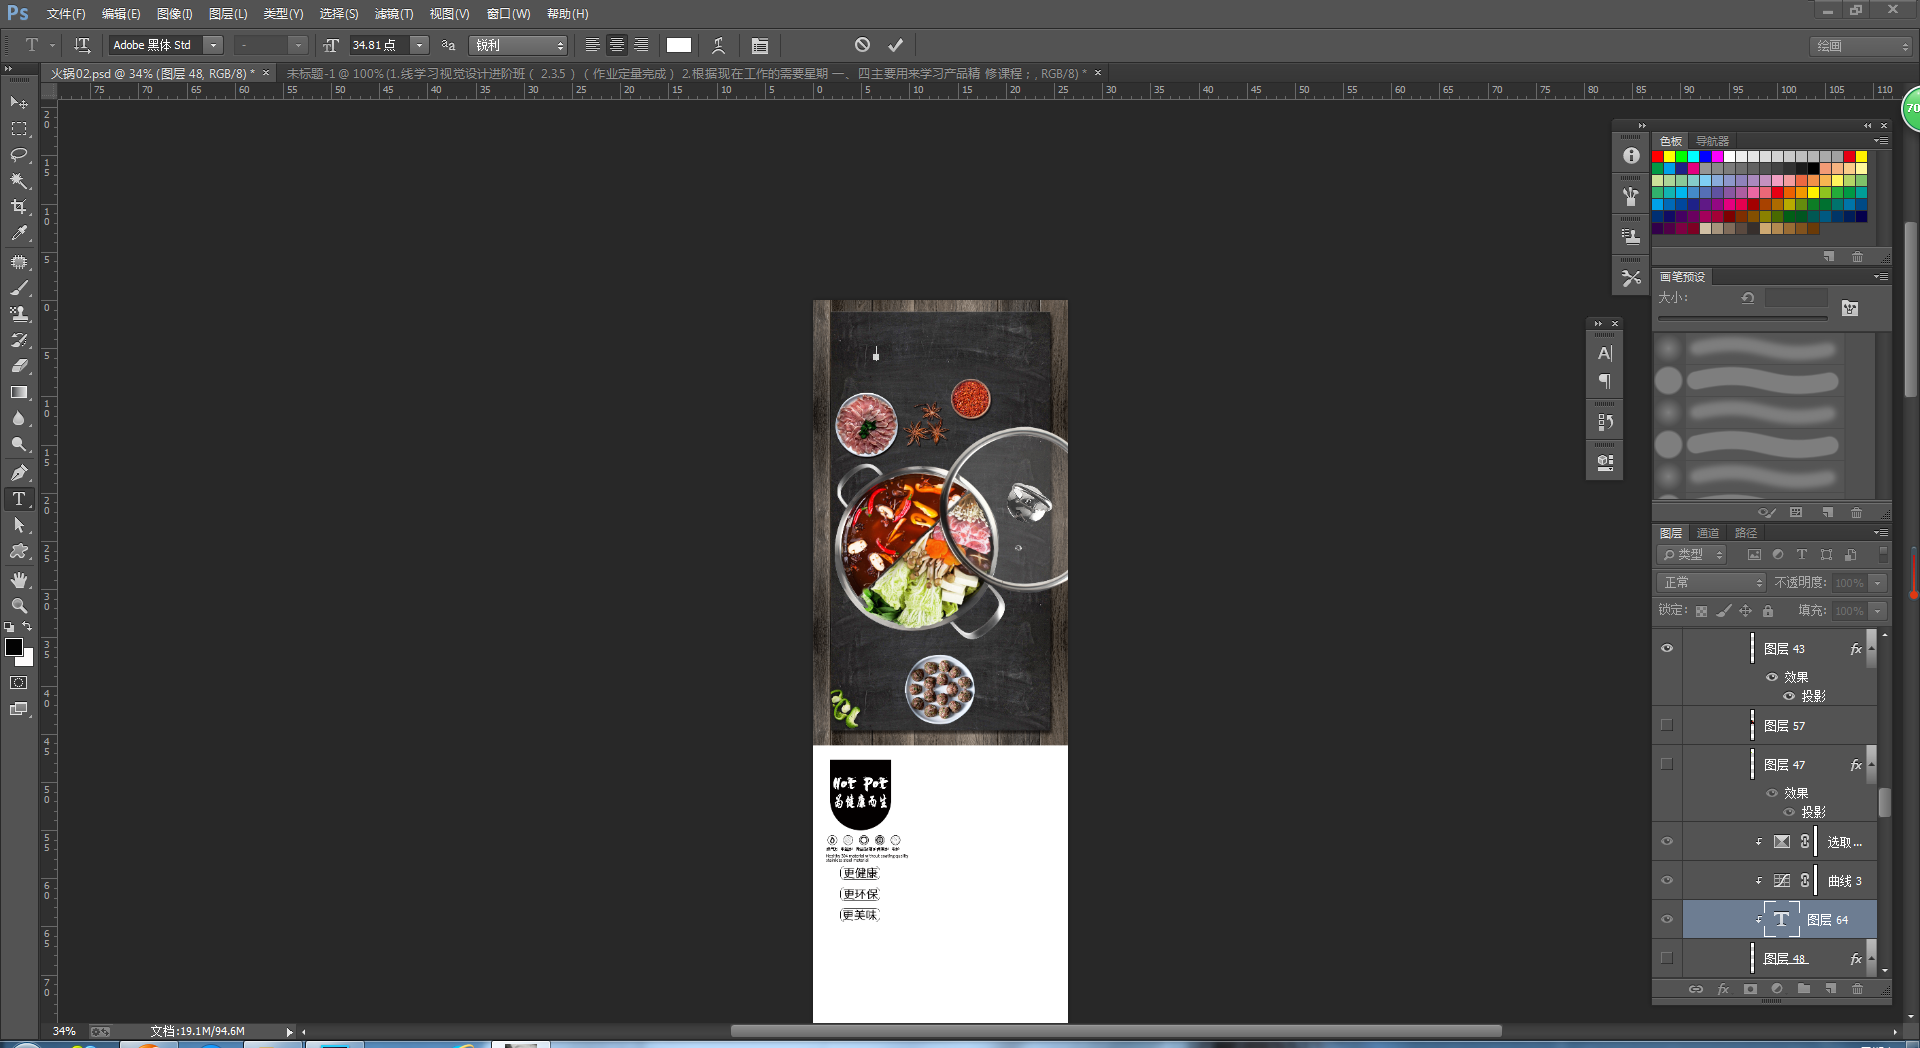Collapse effects of 图层 43
1920x1048 pixels.
[1871, 648]
